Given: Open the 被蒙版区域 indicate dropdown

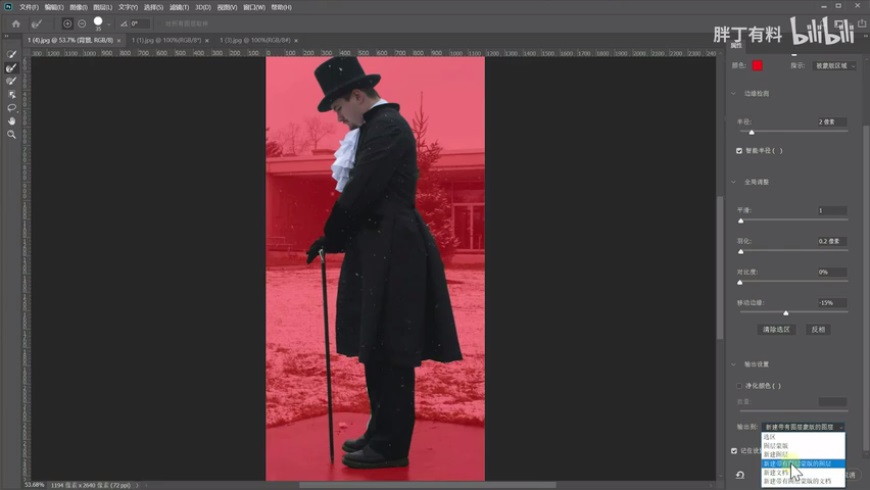Looking at the screenshot, I should point(837,66).
